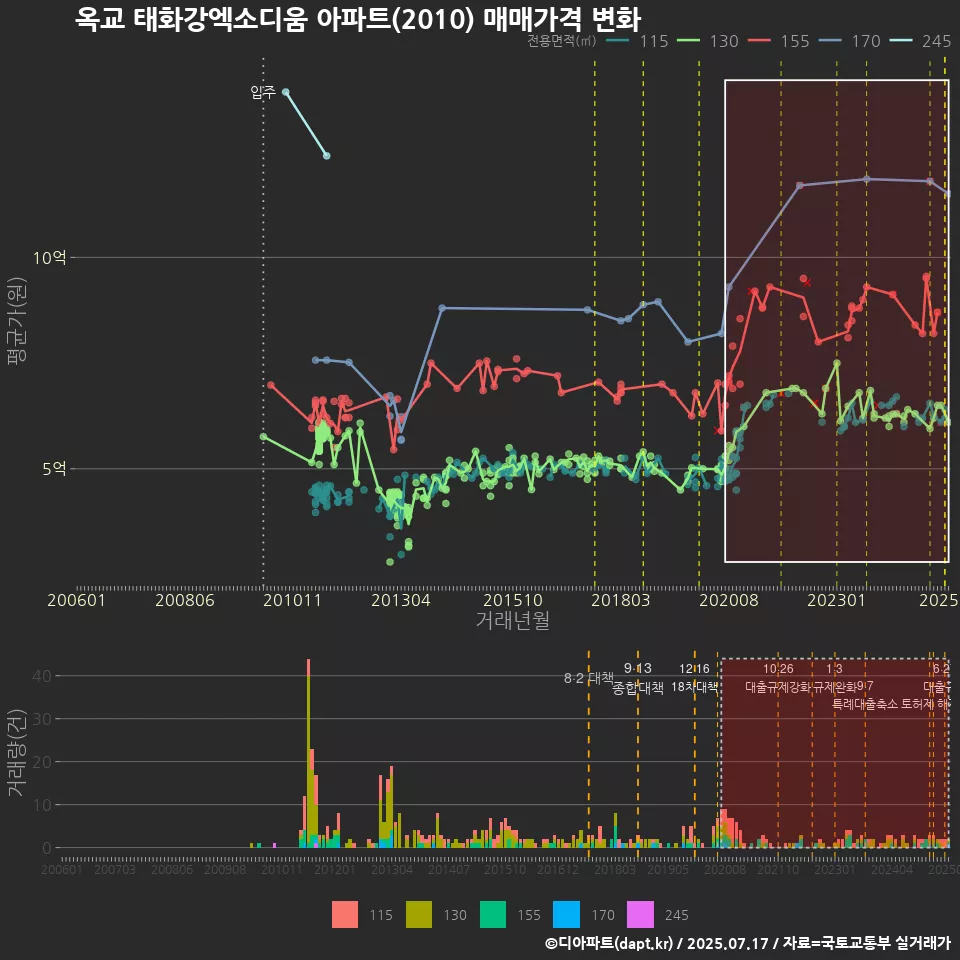Click the 115 line swatch in the line legend
The width and height of the screenshot is (960, 960).
[618, 41]
